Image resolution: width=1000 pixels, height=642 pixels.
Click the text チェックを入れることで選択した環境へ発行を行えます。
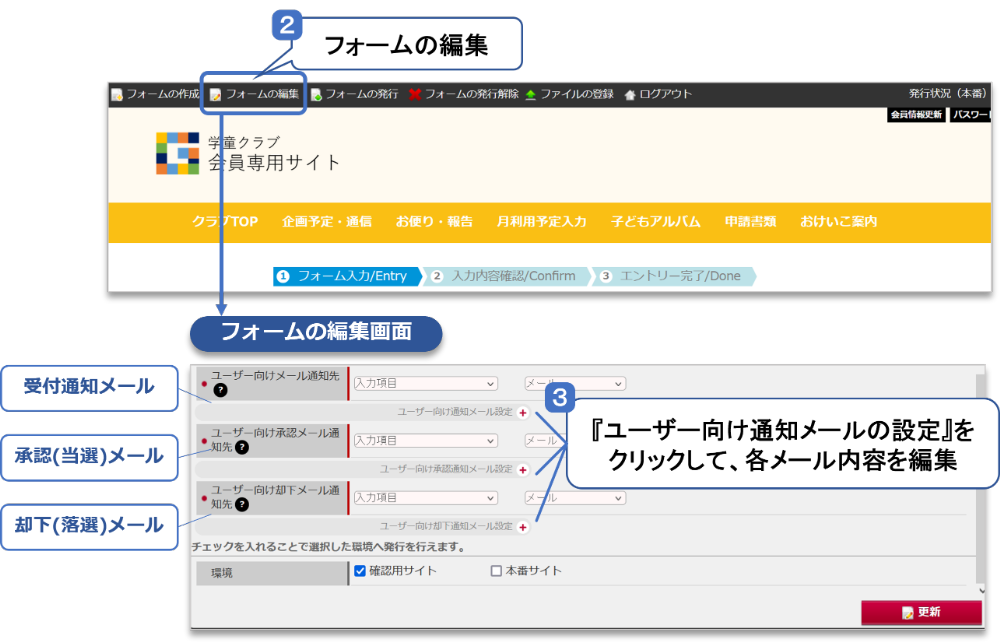tap(328, 547)
